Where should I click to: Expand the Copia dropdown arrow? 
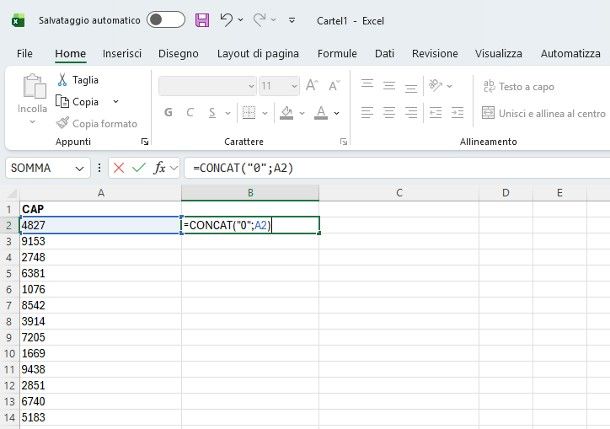116,102
